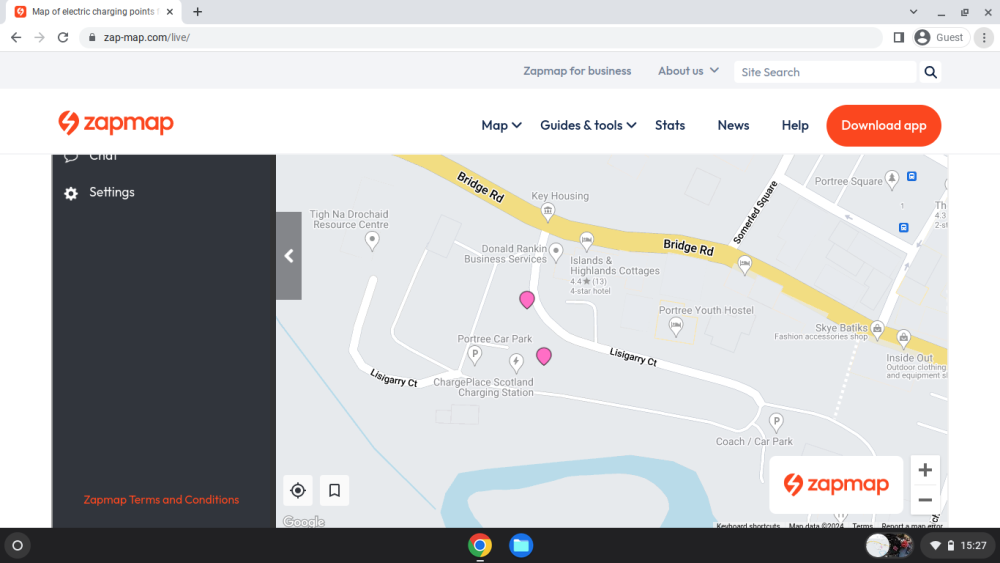Viewport: 1000px width, 563px height.
Task: Click the Zapmap logo in the header
Action: [115, 123]
